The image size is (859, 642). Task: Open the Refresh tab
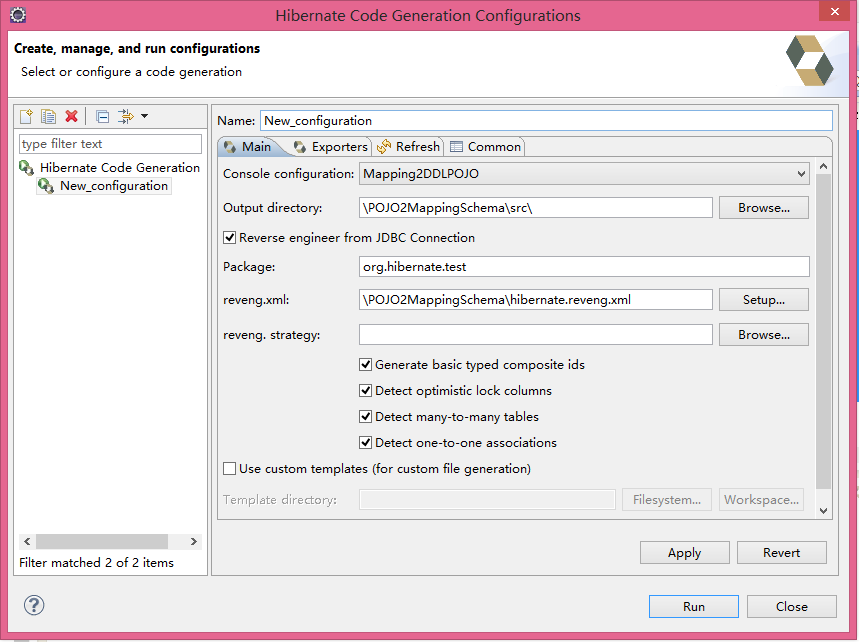(x=408, y=147)
